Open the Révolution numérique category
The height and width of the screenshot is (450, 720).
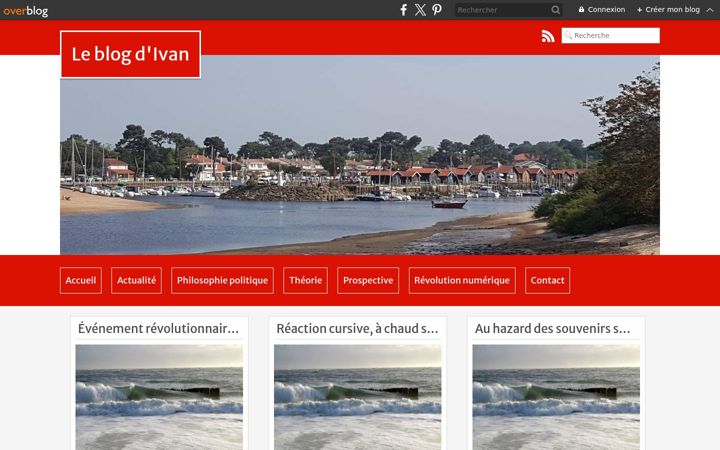click(x=462, y=280)
